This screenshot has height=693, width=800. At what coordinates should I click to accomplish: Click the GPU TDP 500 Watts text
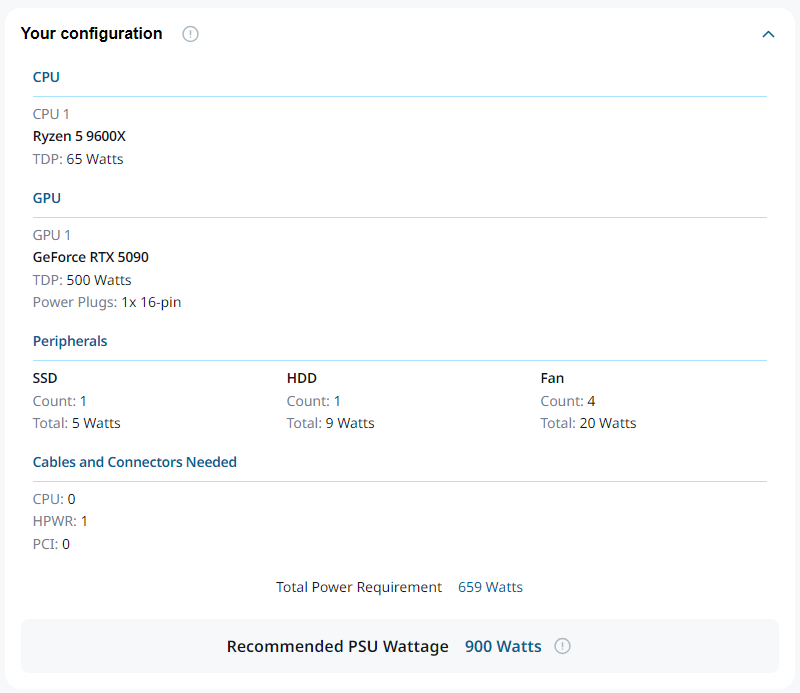[x=82, y=280]
